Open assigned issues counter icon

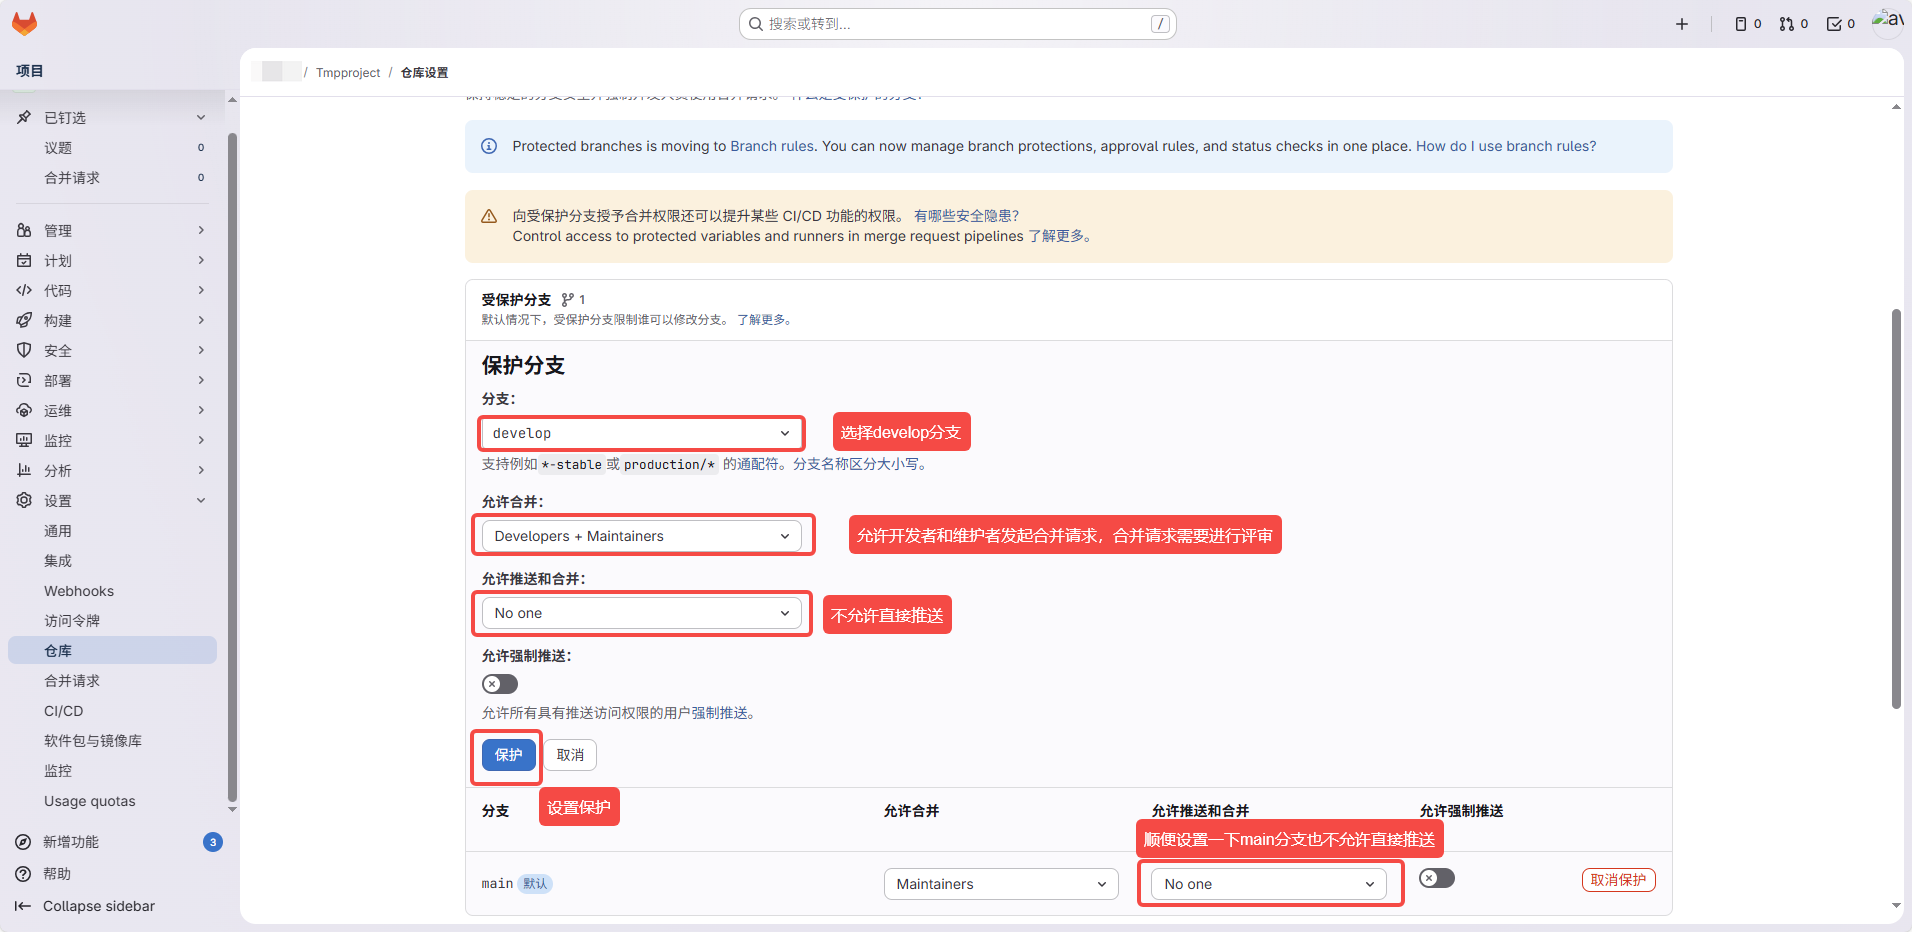pos(1747,24)
